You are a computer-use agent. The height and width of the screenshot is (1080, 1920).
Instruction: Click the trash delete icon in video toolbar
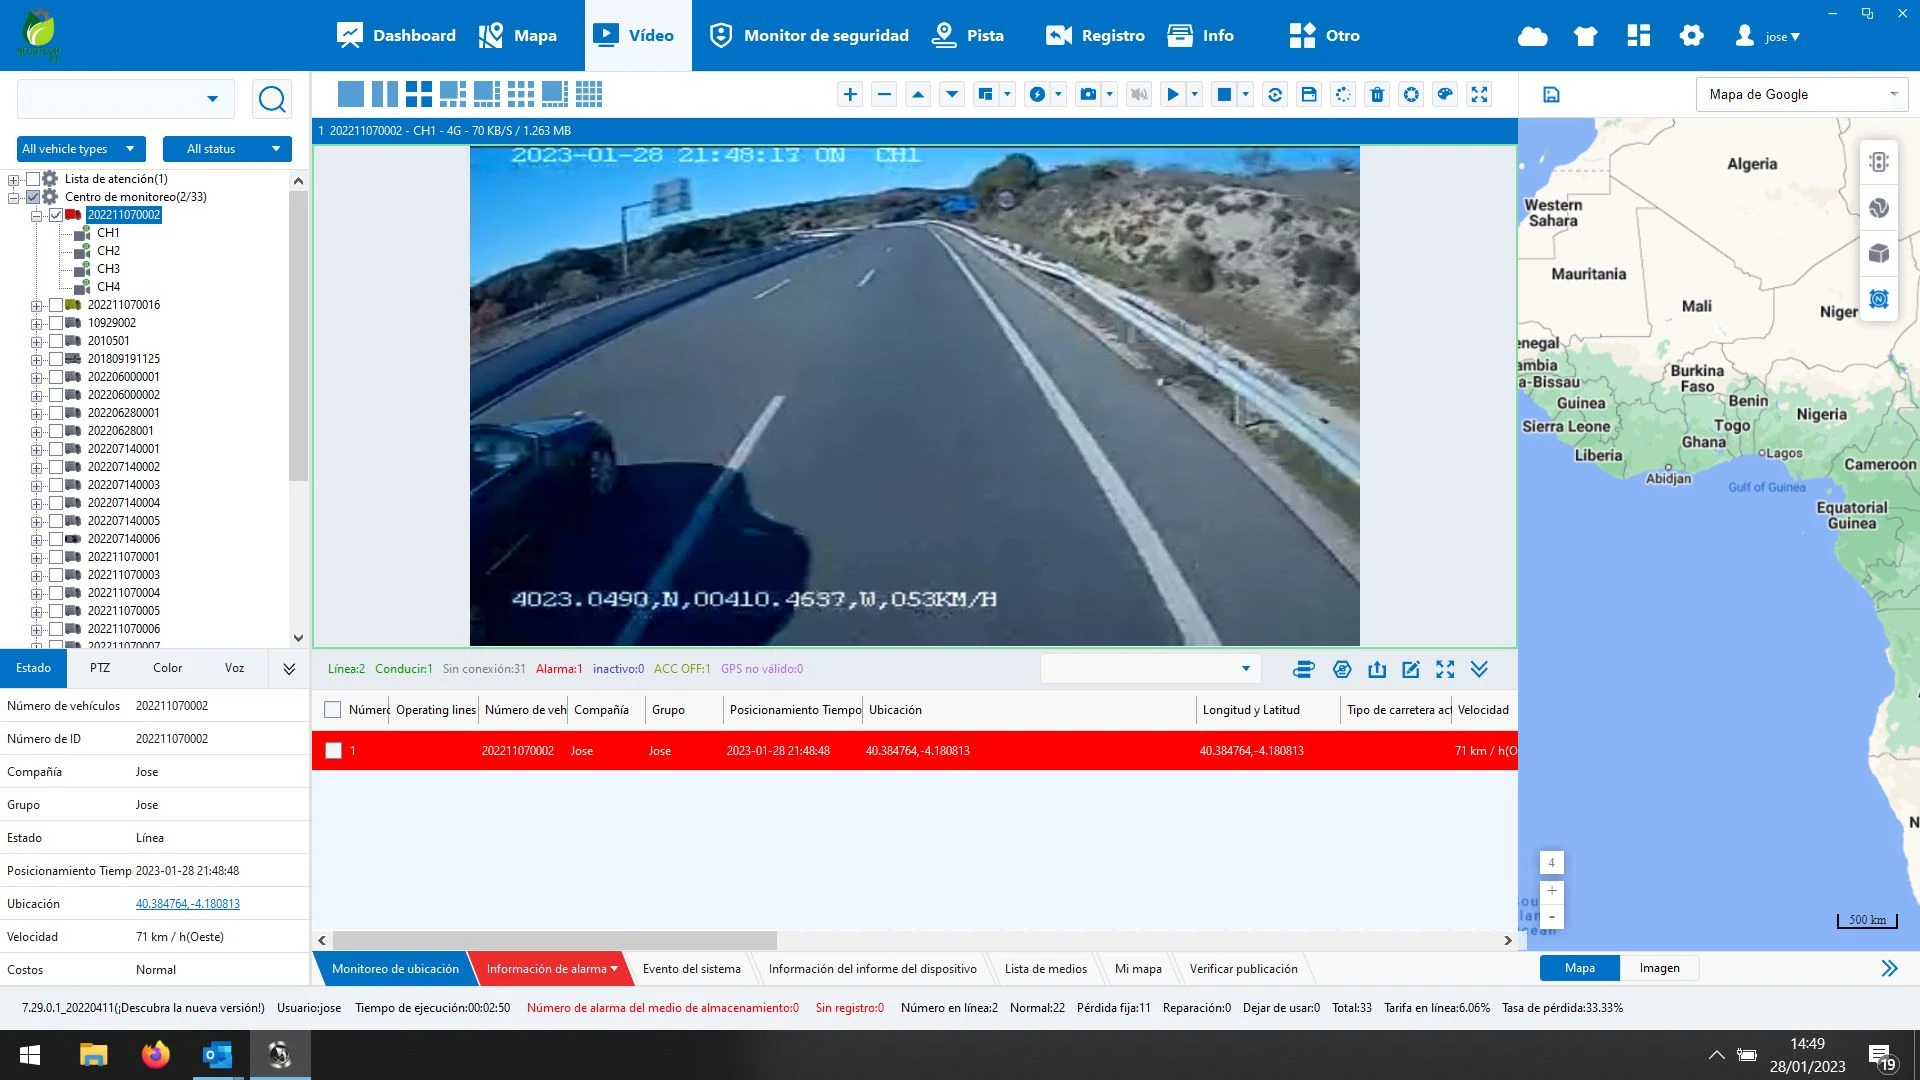(1377, 94)
